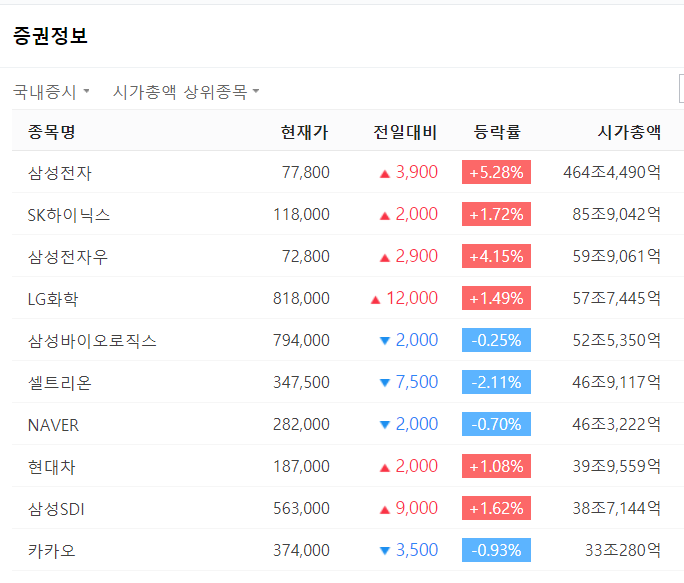Open 삼성SDI stock link
Screen dimensions: 684x583
coord(56,509)
